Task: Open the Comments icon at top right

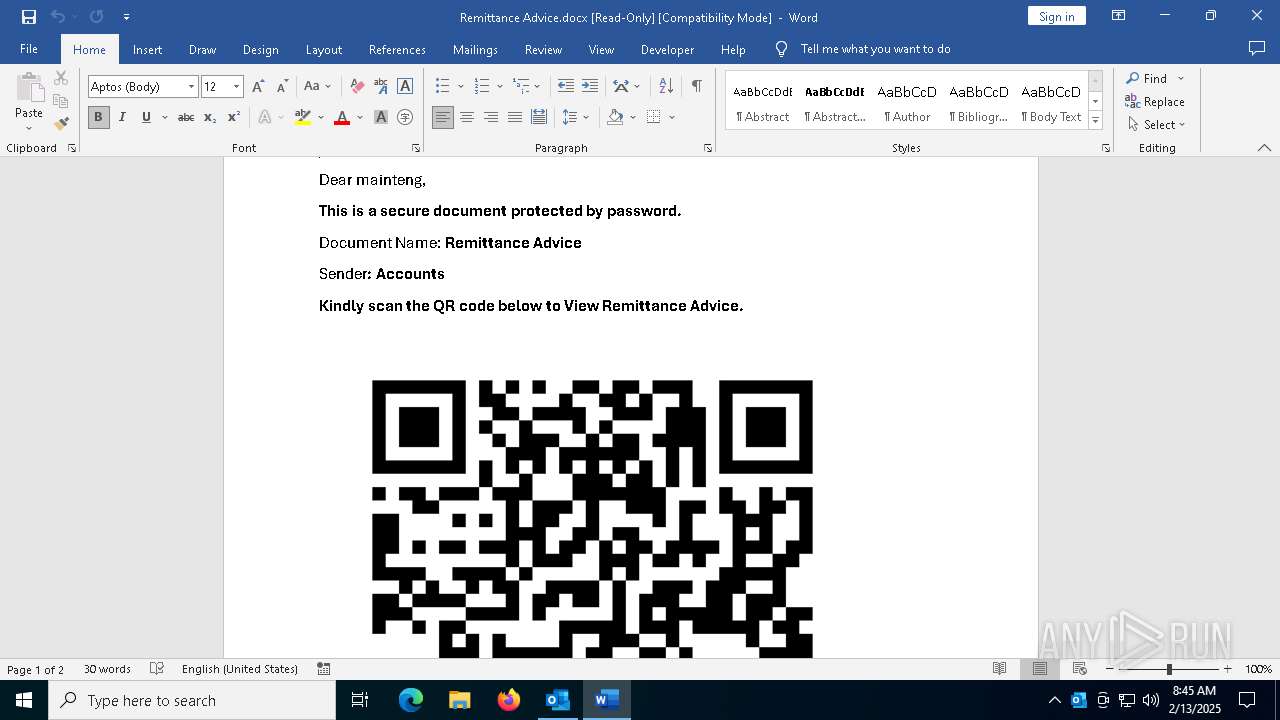Action: 1257,49
